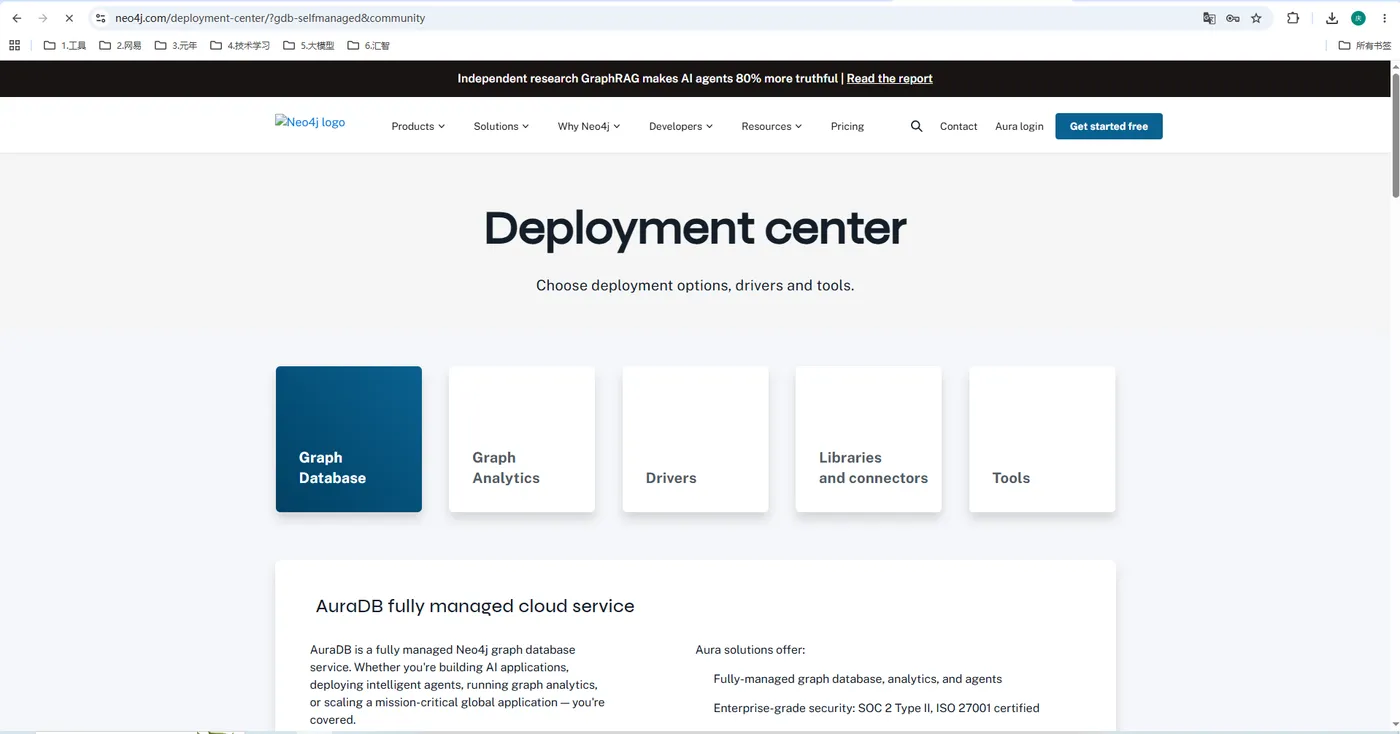1400x734 pixels.
Task: Bookmark this page with the star icon
Action: point(1257,18)
